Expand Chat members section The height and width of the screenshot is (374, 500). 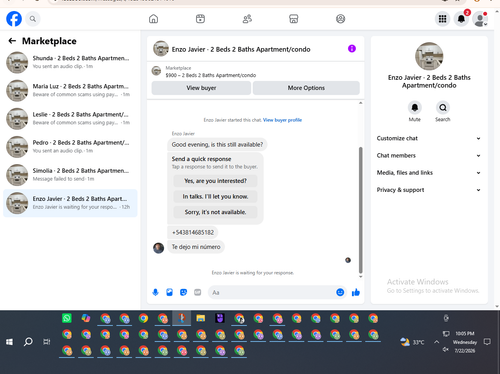point(429,156)
